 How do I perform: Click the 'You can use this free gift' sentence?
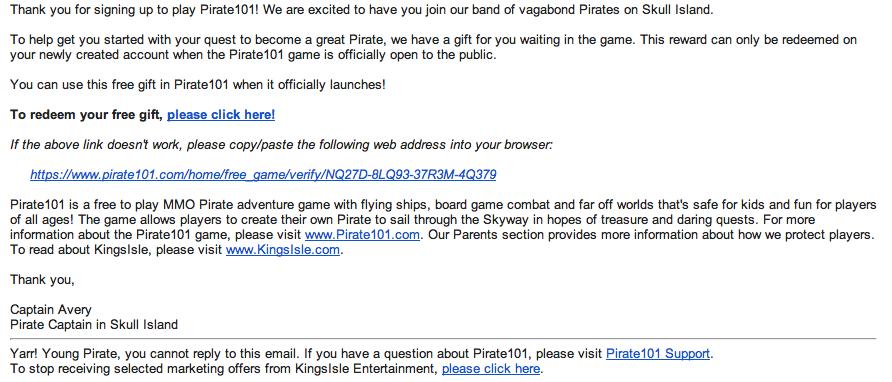(x=198, y=85)
